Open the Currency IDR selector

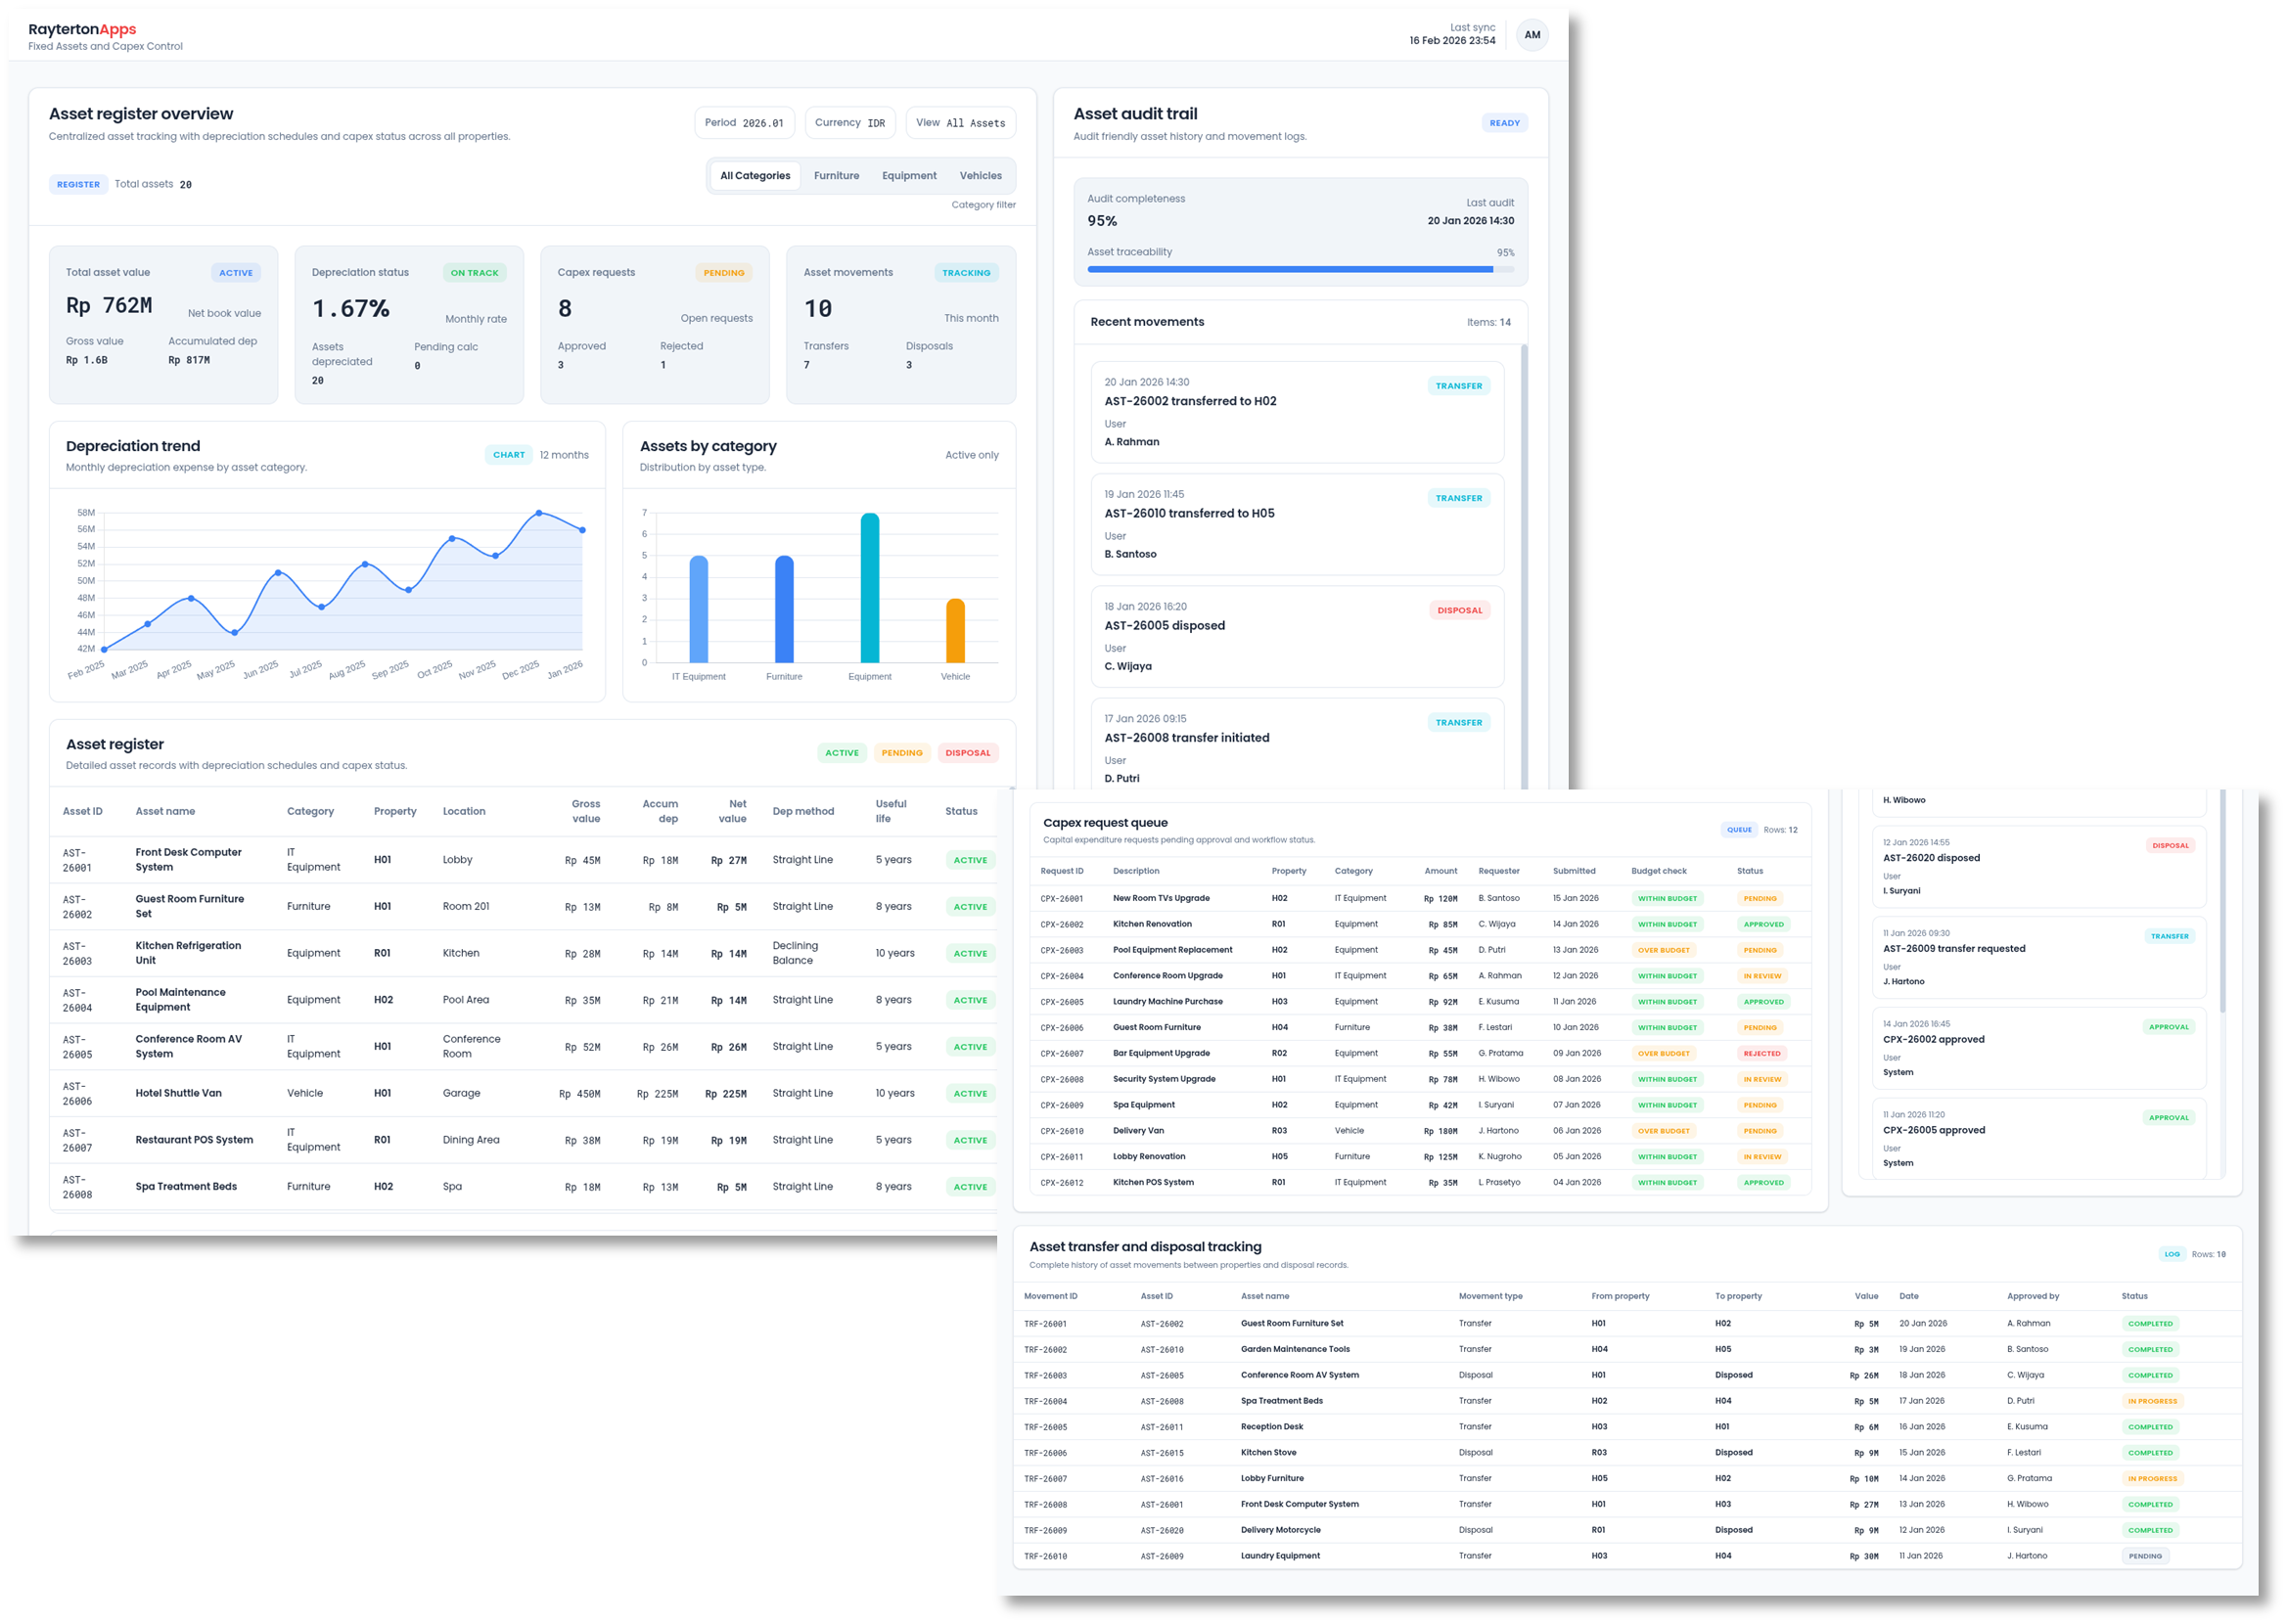[849, 123]
